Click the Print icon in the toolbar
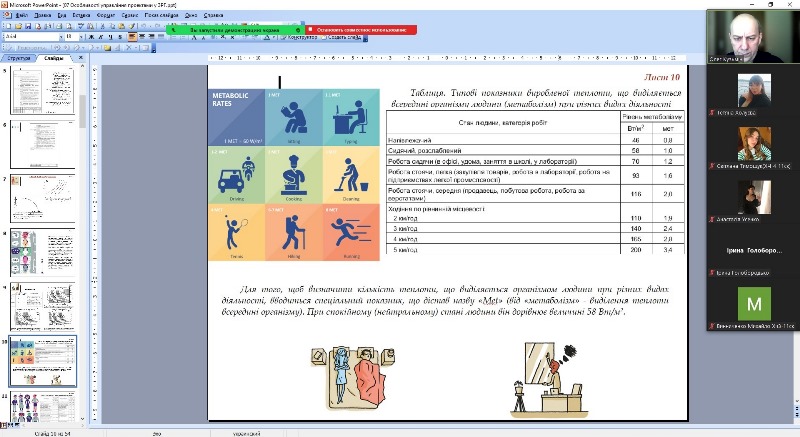Viewport: 800px width, 437px height. [59, 26]
